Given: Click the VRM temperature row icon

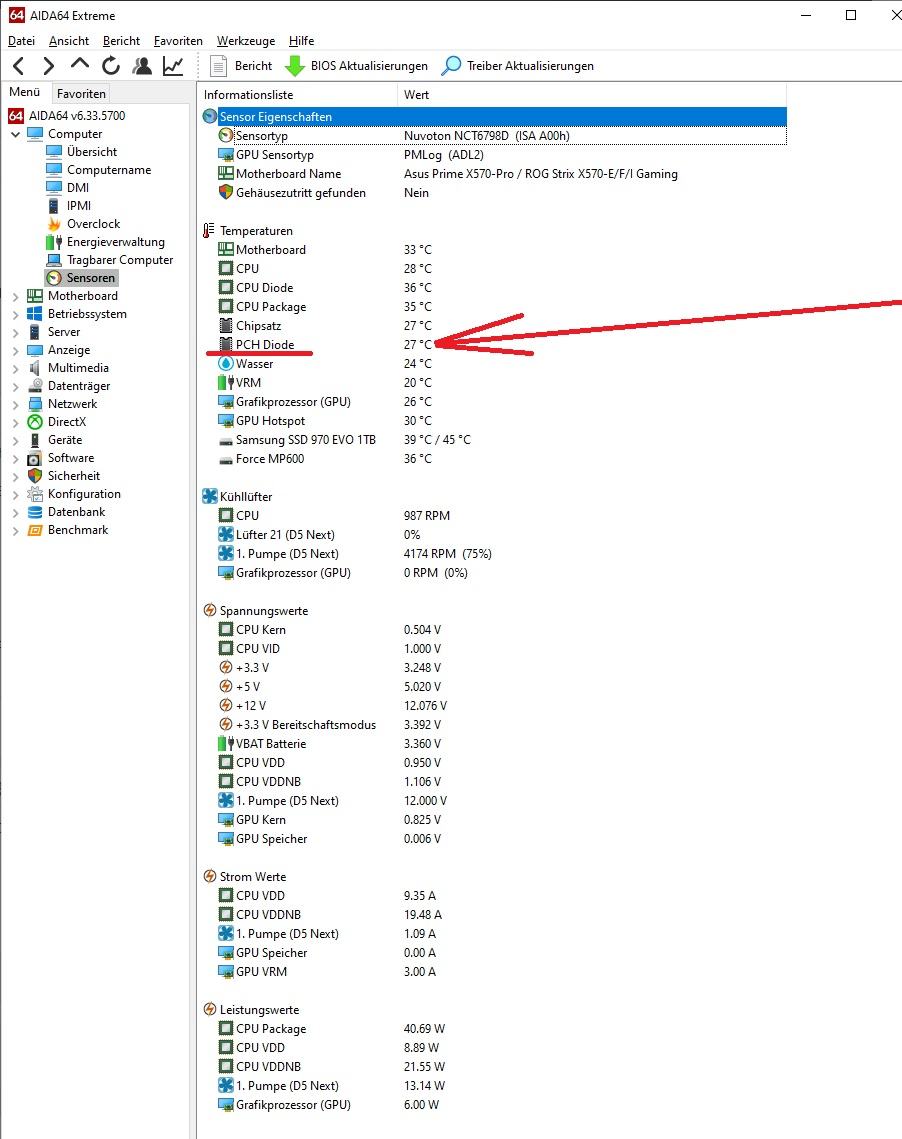Looking at the screenshot, I should tap(226, 382).
